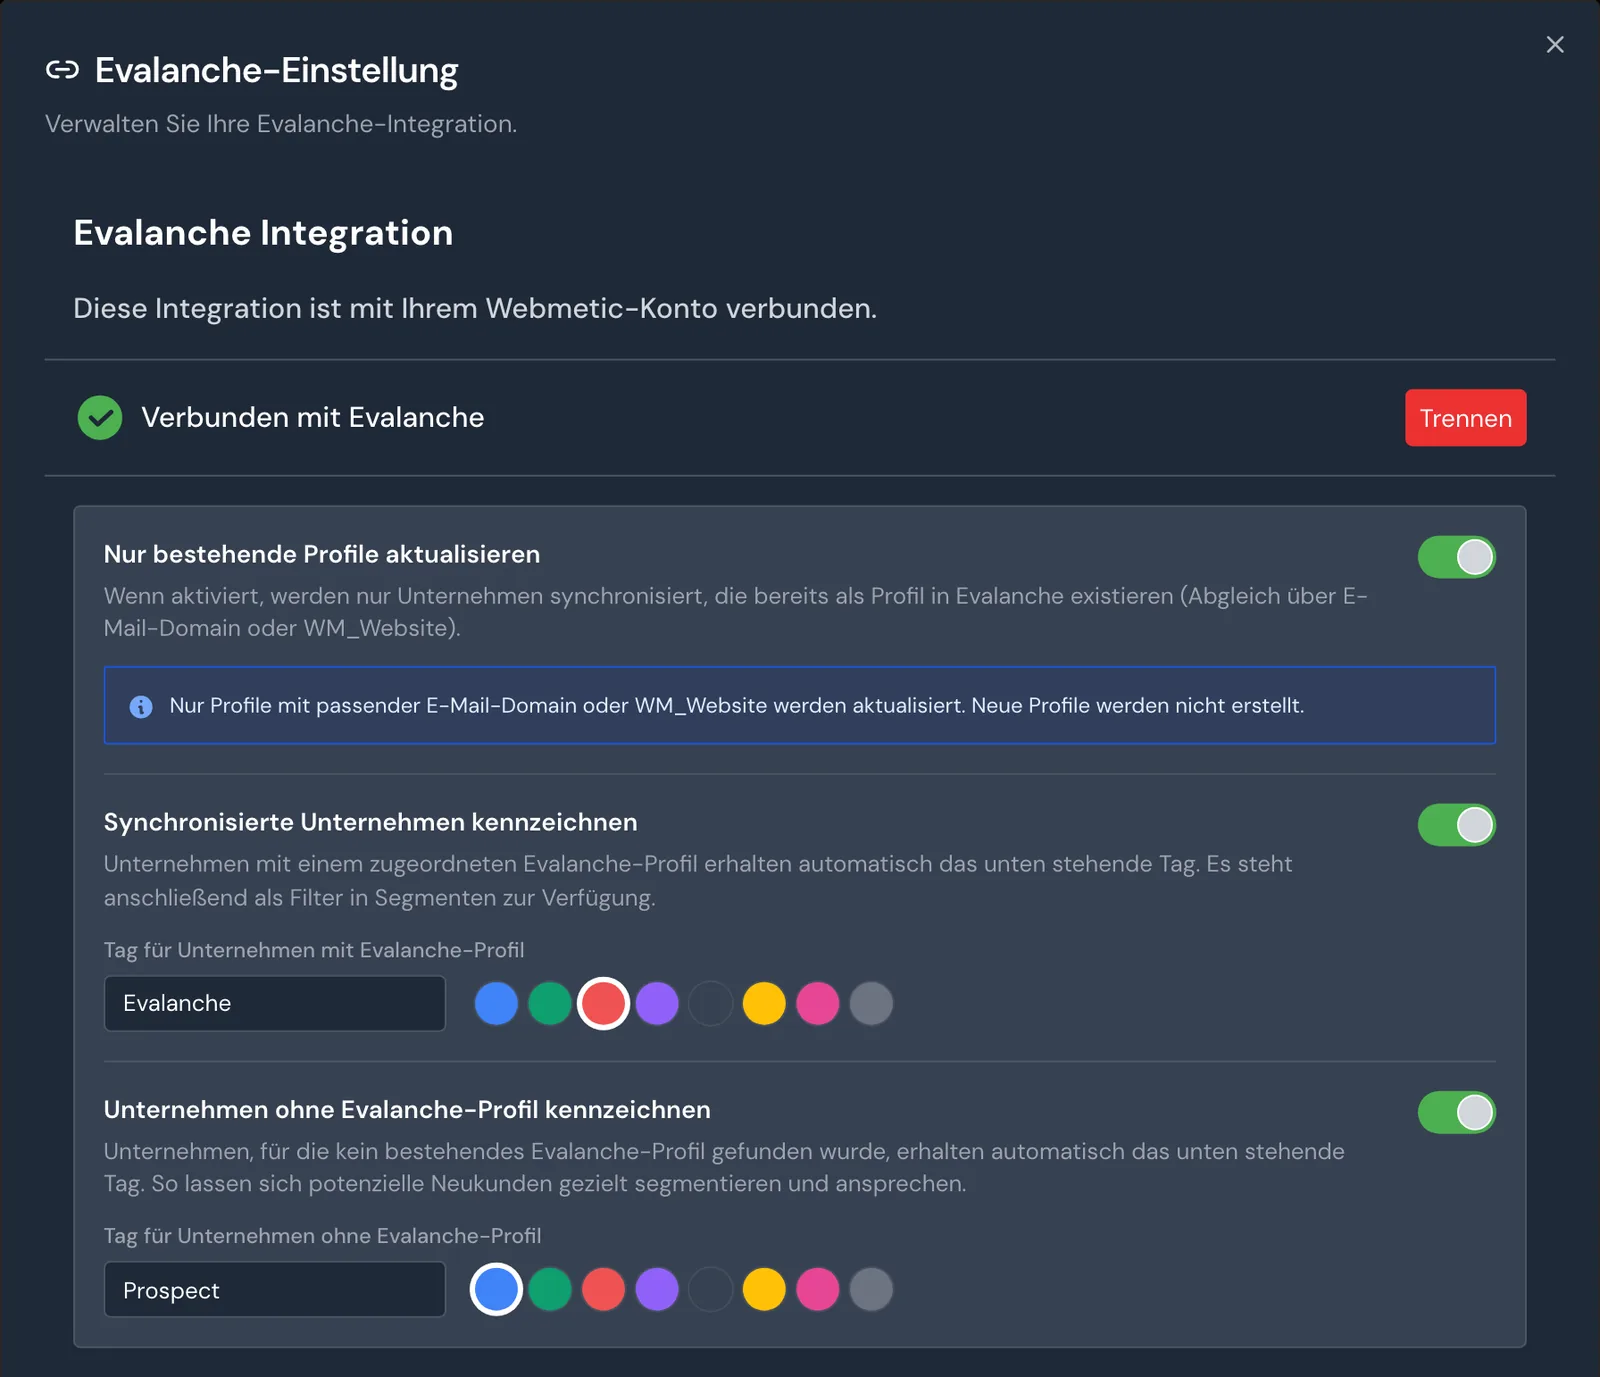
Task: Pick green color for Evalanche tag
Action: point(550,1003)
